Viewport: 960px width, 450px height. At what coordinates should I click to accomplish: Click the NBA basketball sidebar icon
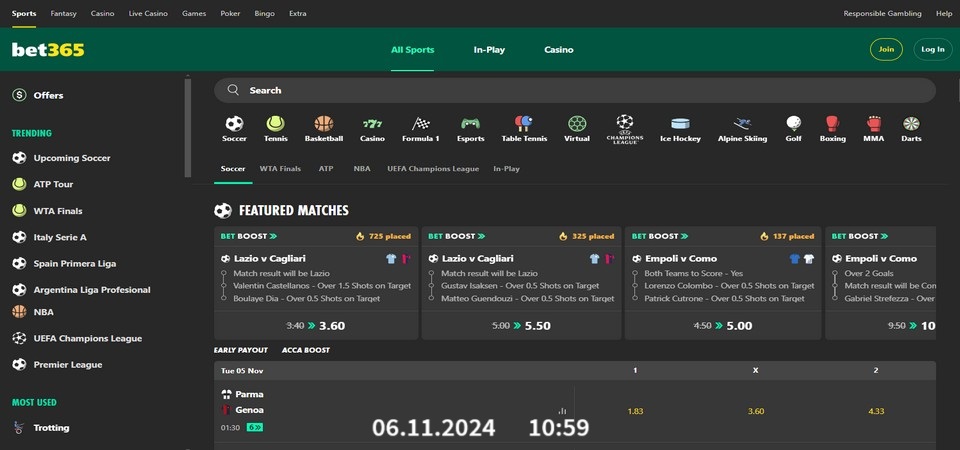click(20, 312)
